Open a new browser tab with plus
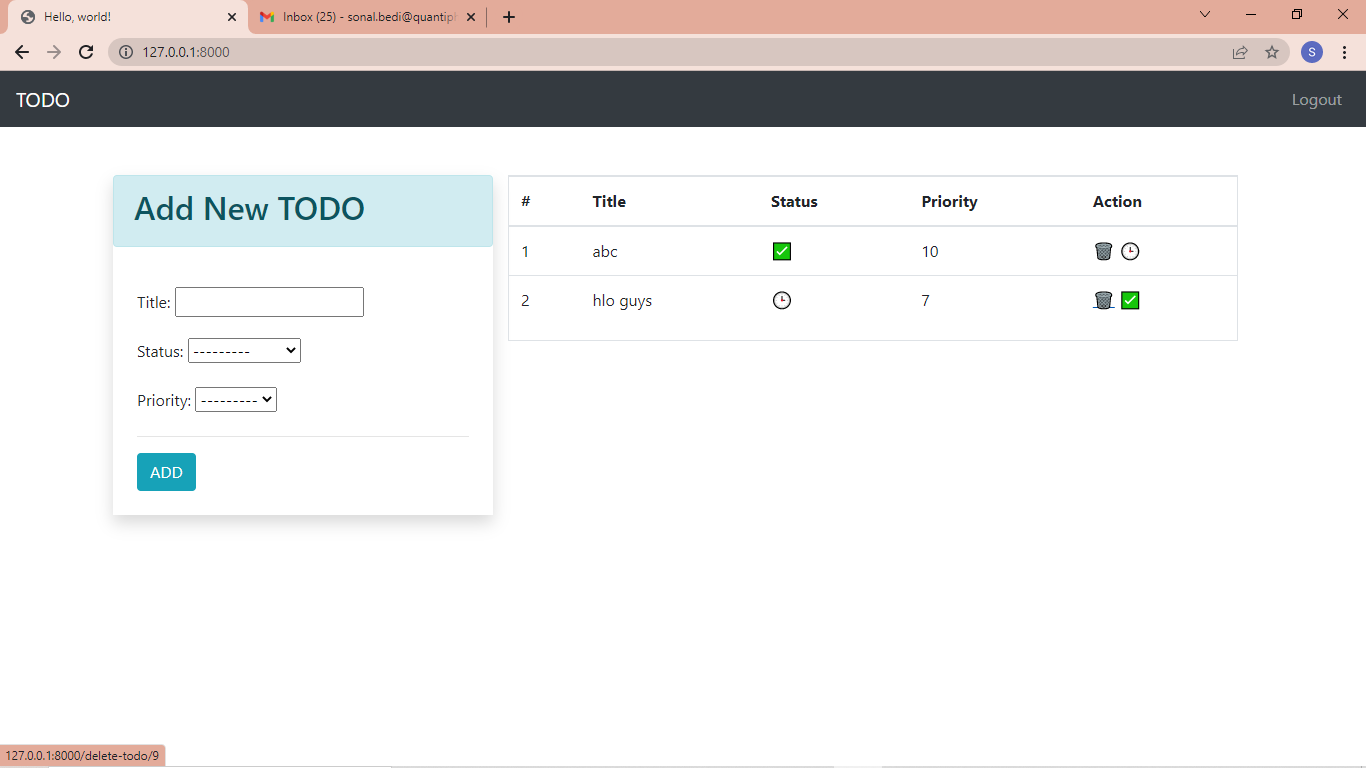This screenshot has height=768, width=1366. point(509,17)
